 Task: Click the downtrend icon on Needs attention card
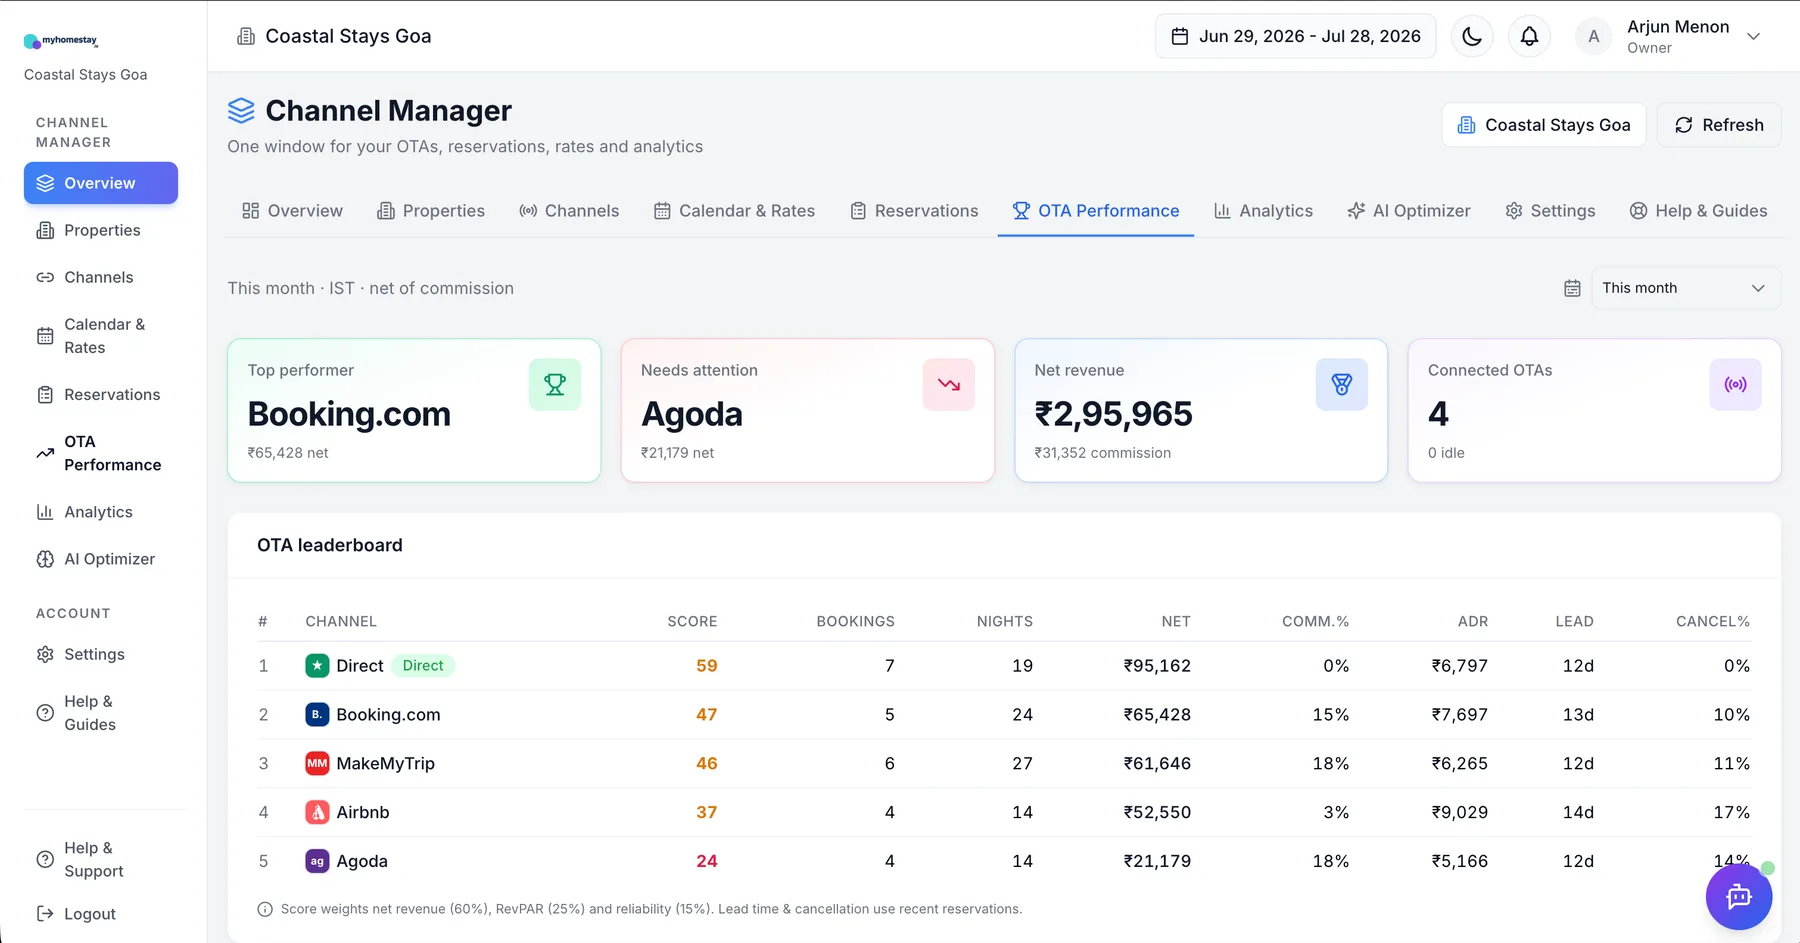click(x=949, y=384)
